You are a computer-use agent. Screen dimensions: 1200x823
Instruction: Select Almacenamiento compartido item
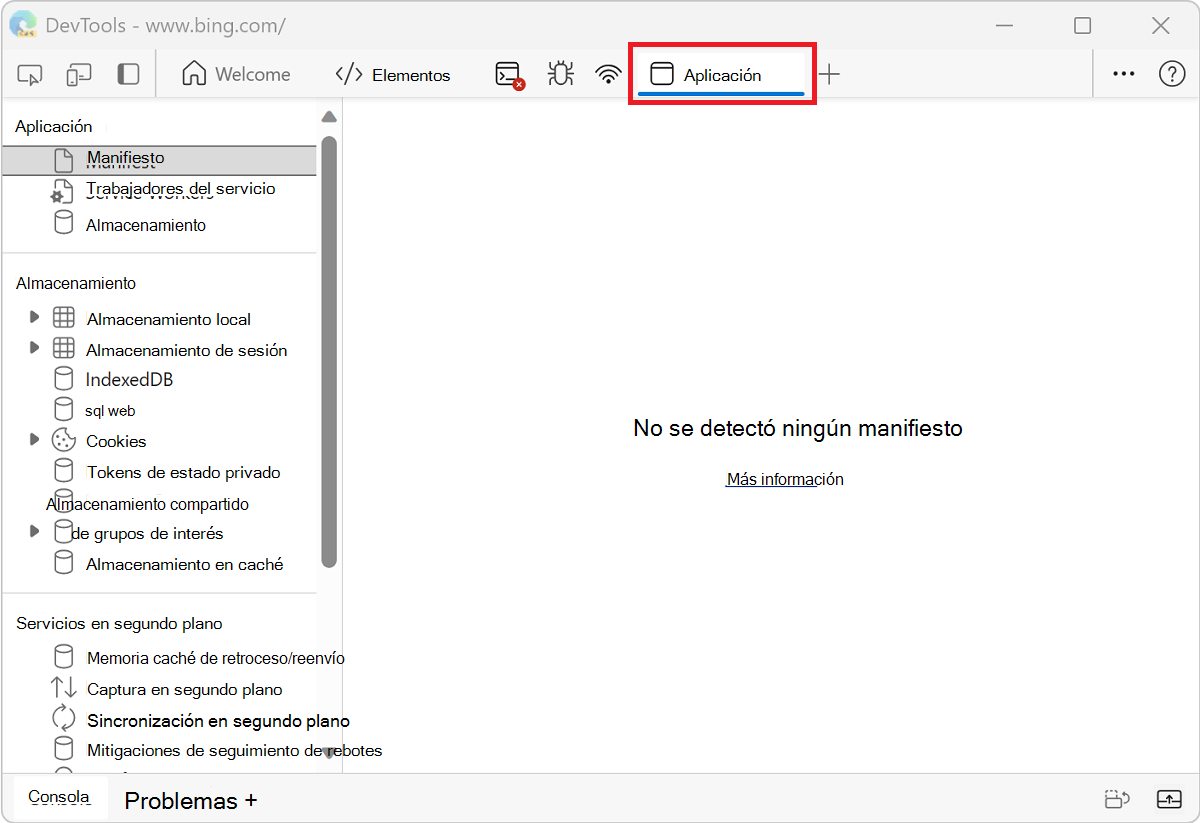148,504
